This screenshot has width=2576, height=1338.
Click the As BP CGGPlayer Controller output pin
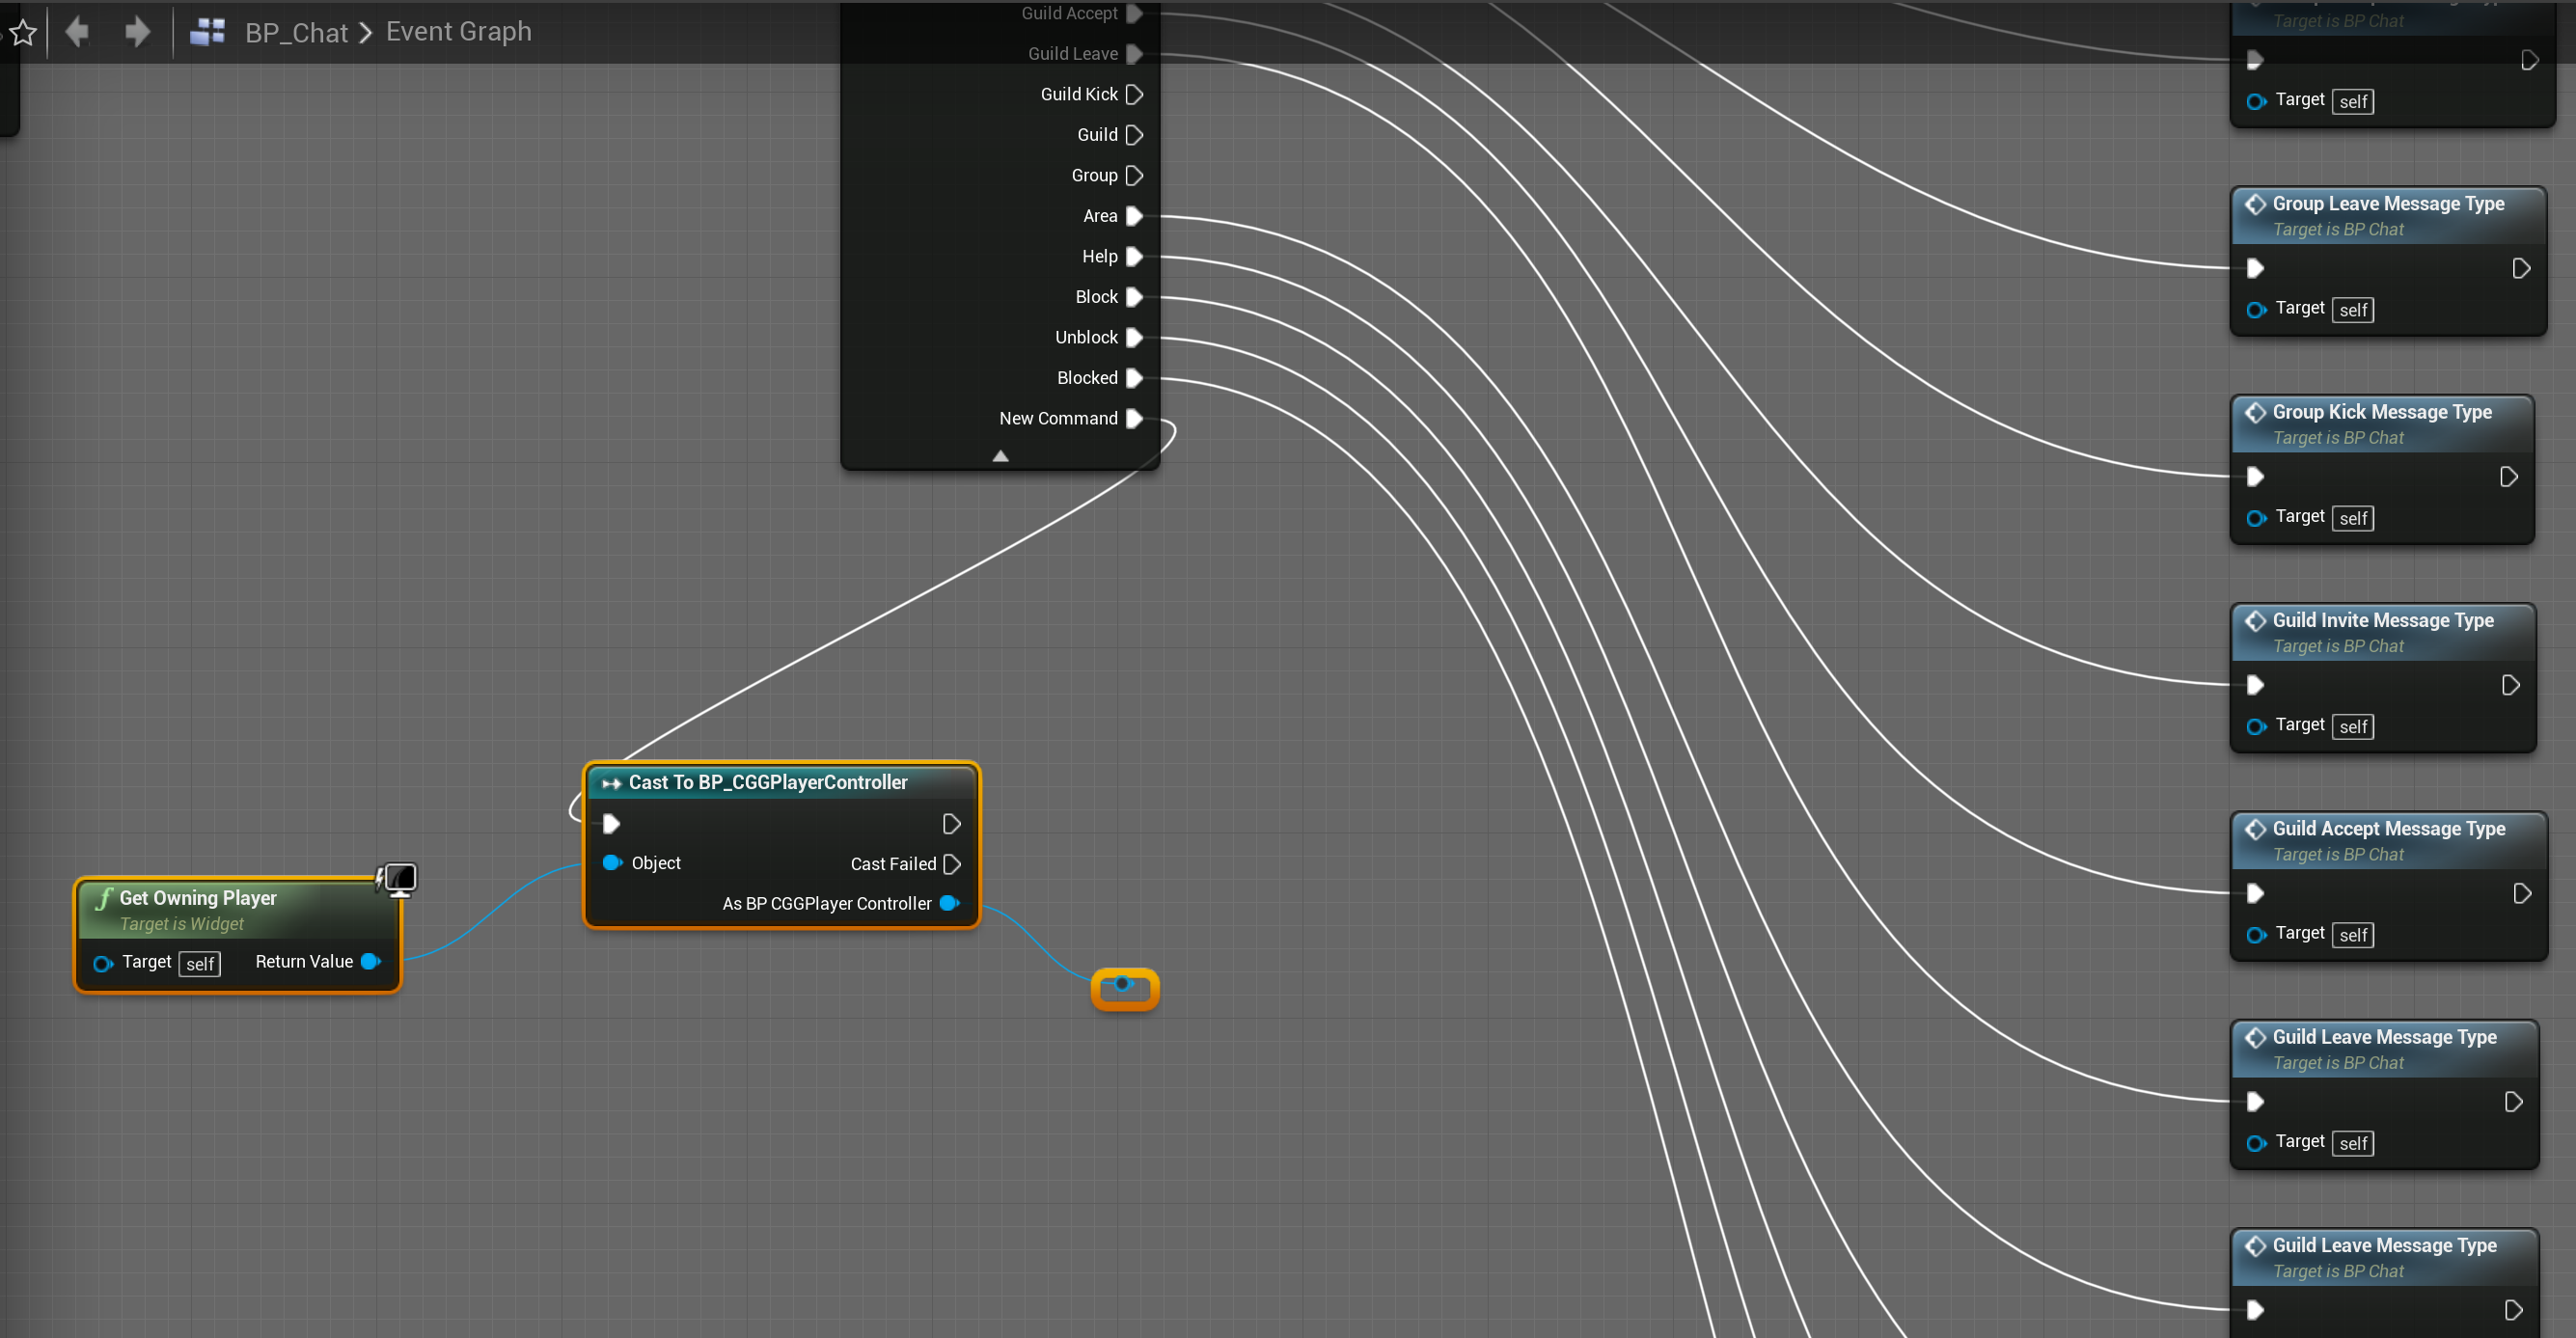[949, 903]
